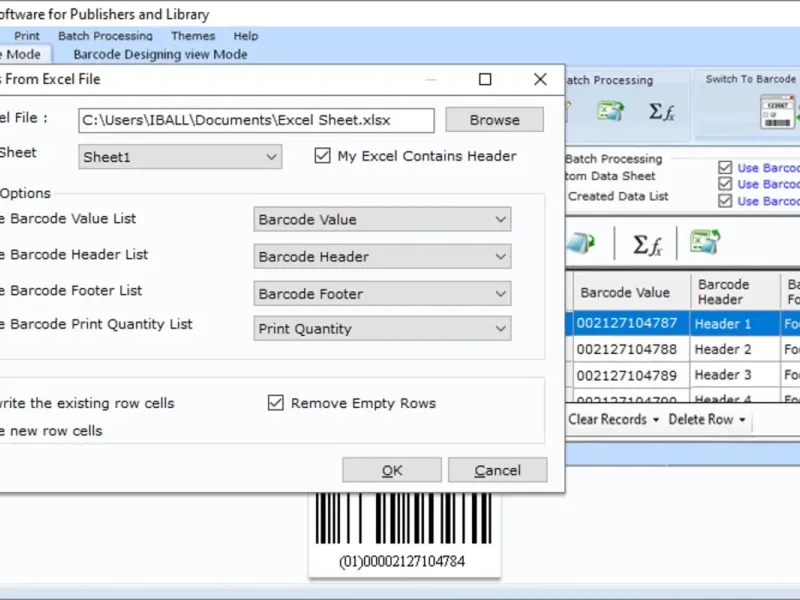800x600 pixels.
Task: Select cell 002127104789 in the grid
Action: pos(632,375)
